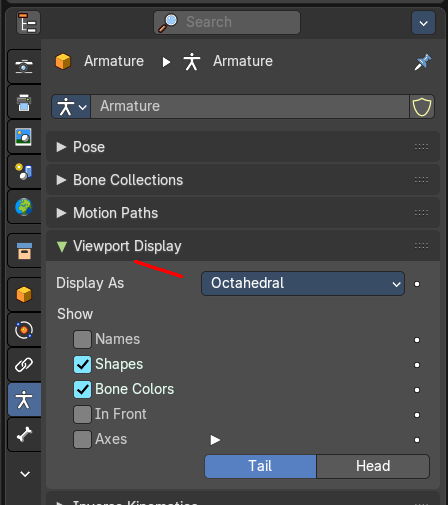Select the Head axes position button
The image size is (448, 505).
click(373, 466)
